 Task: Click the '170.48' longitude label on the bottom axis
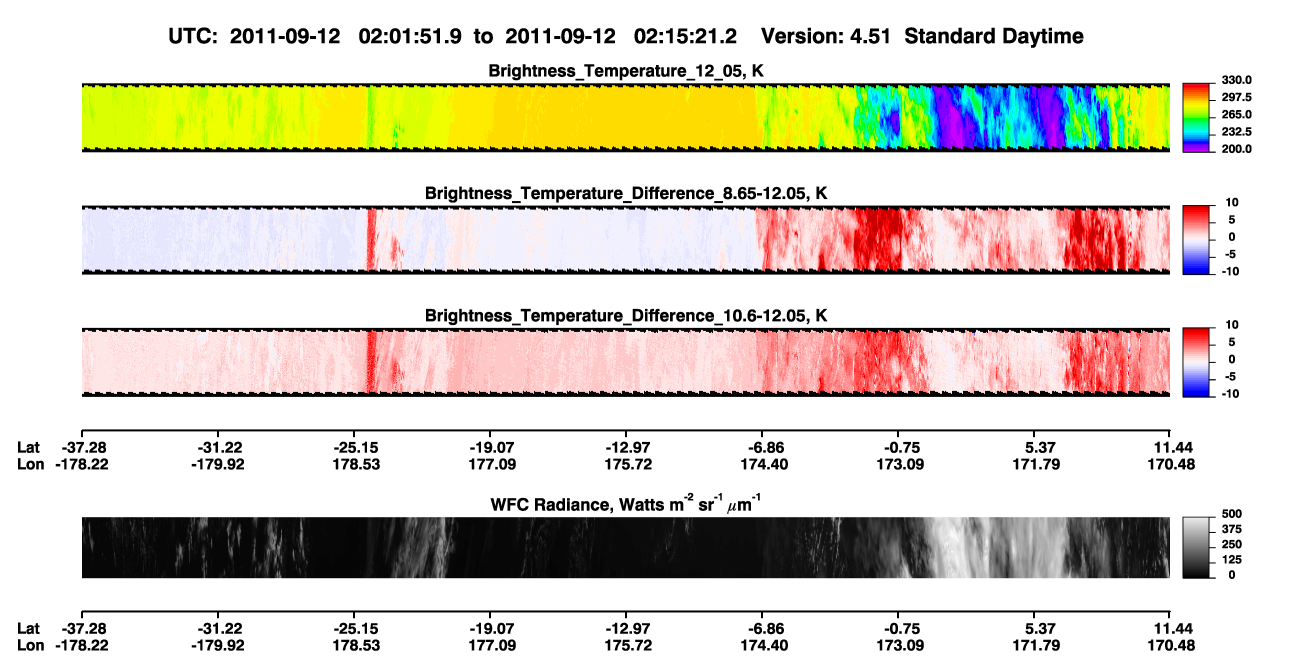(1171, 646)
